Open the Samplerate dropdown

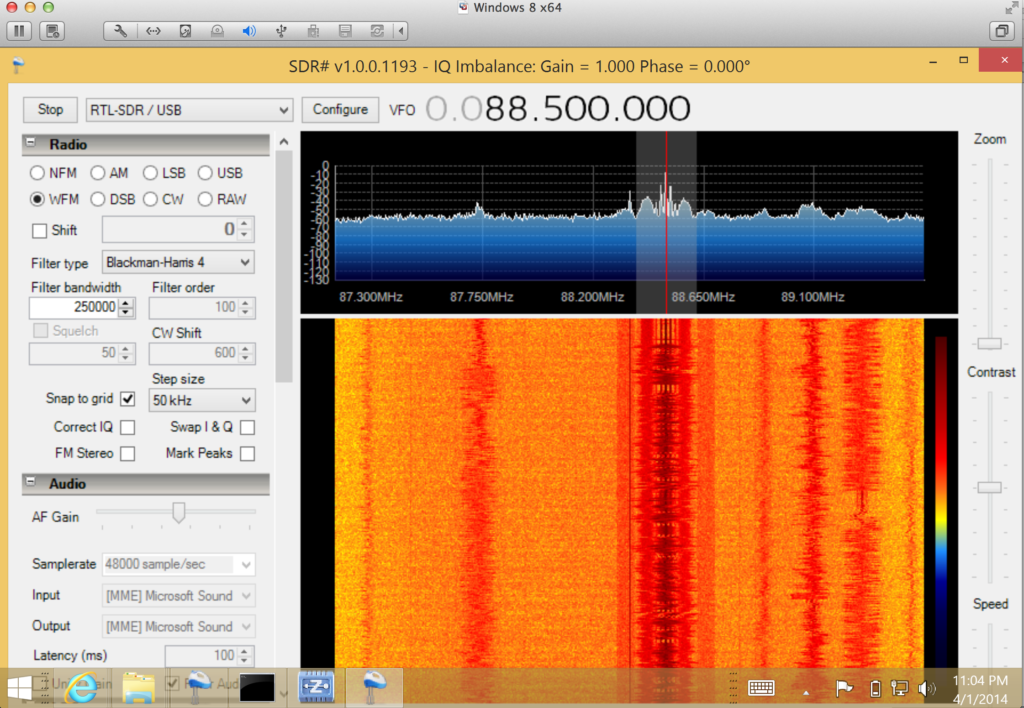(178, 564)
